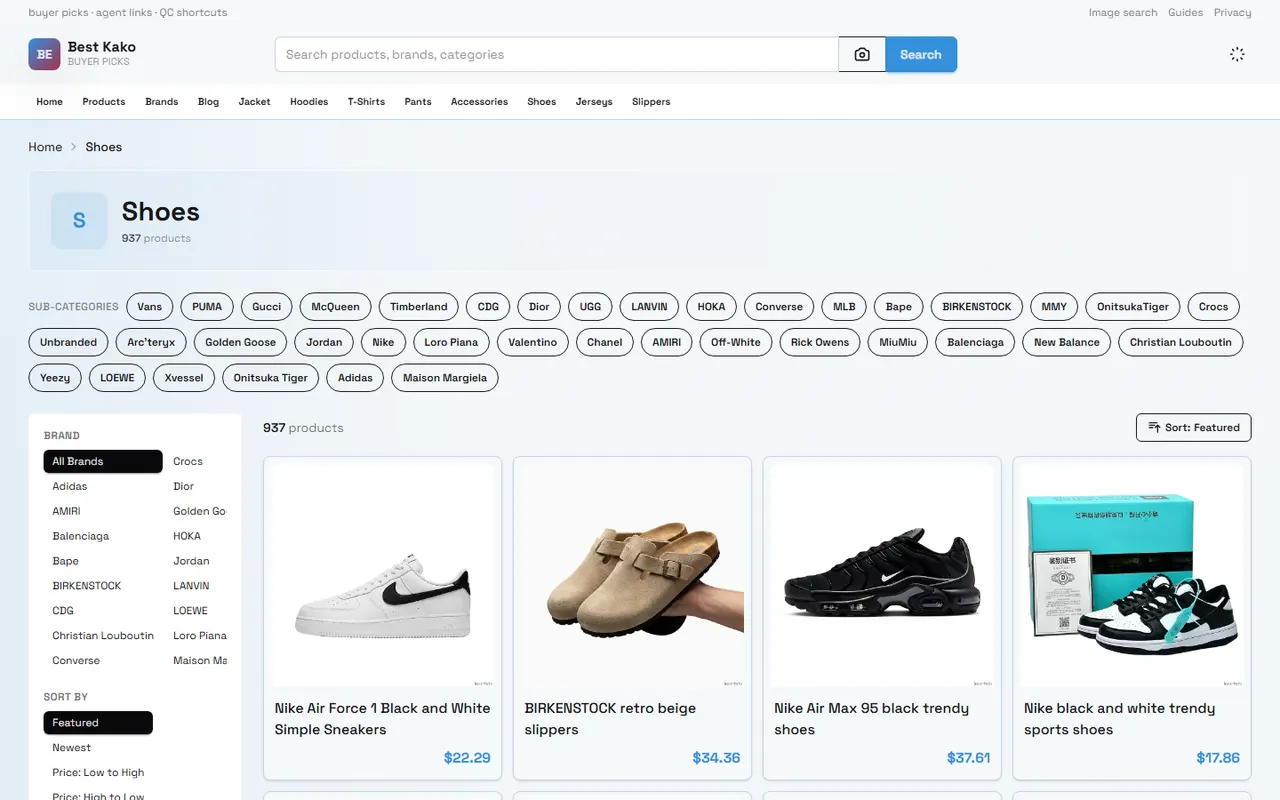Click the Home breadcrumb link
The image size is (1280, 800).
[x=45, y=147]
